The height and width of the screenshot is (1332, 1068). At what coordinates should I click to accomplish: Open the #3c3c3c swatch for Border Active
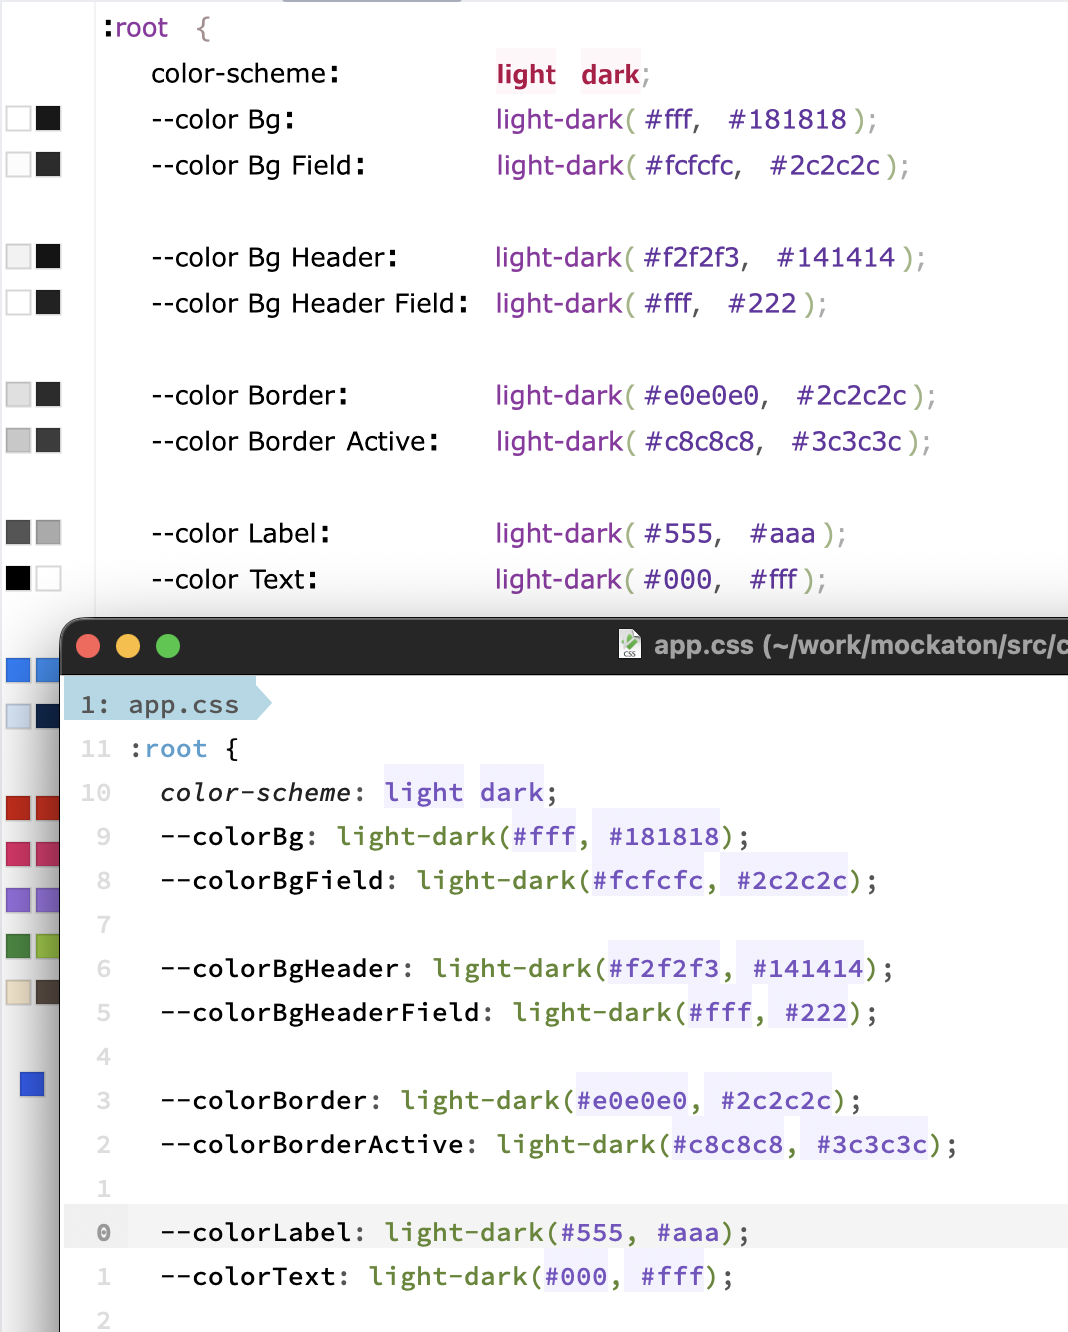point(48,440)
